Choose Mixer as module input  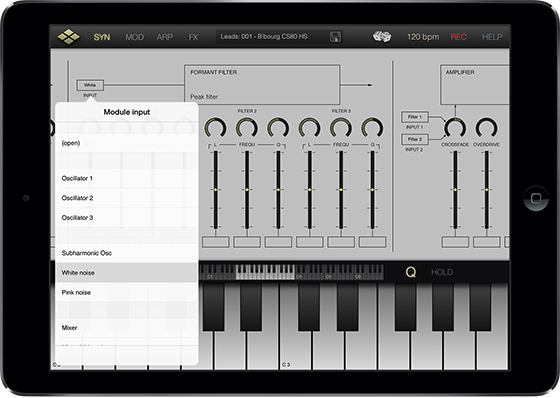tap(126, 327)
